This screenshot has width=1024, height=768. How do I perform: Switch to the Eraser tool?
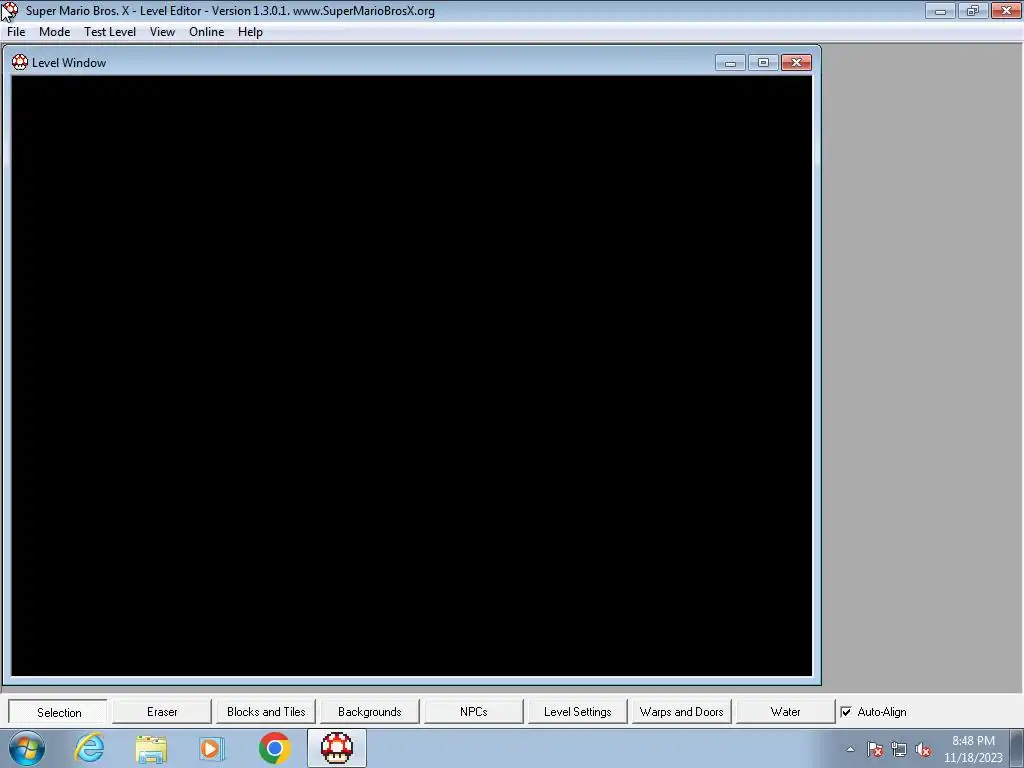[x=162, y=712]
